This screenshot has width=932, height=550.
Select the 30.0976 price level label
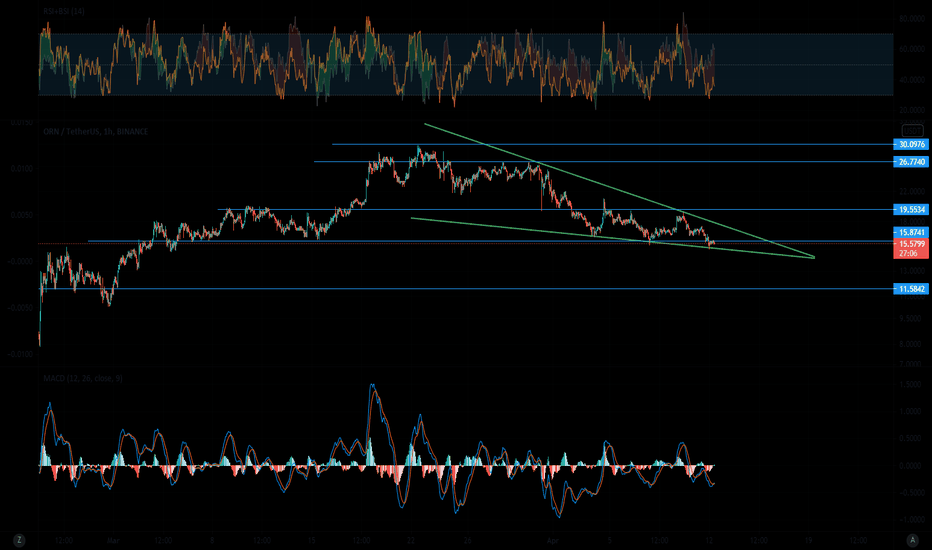[911, 144]
